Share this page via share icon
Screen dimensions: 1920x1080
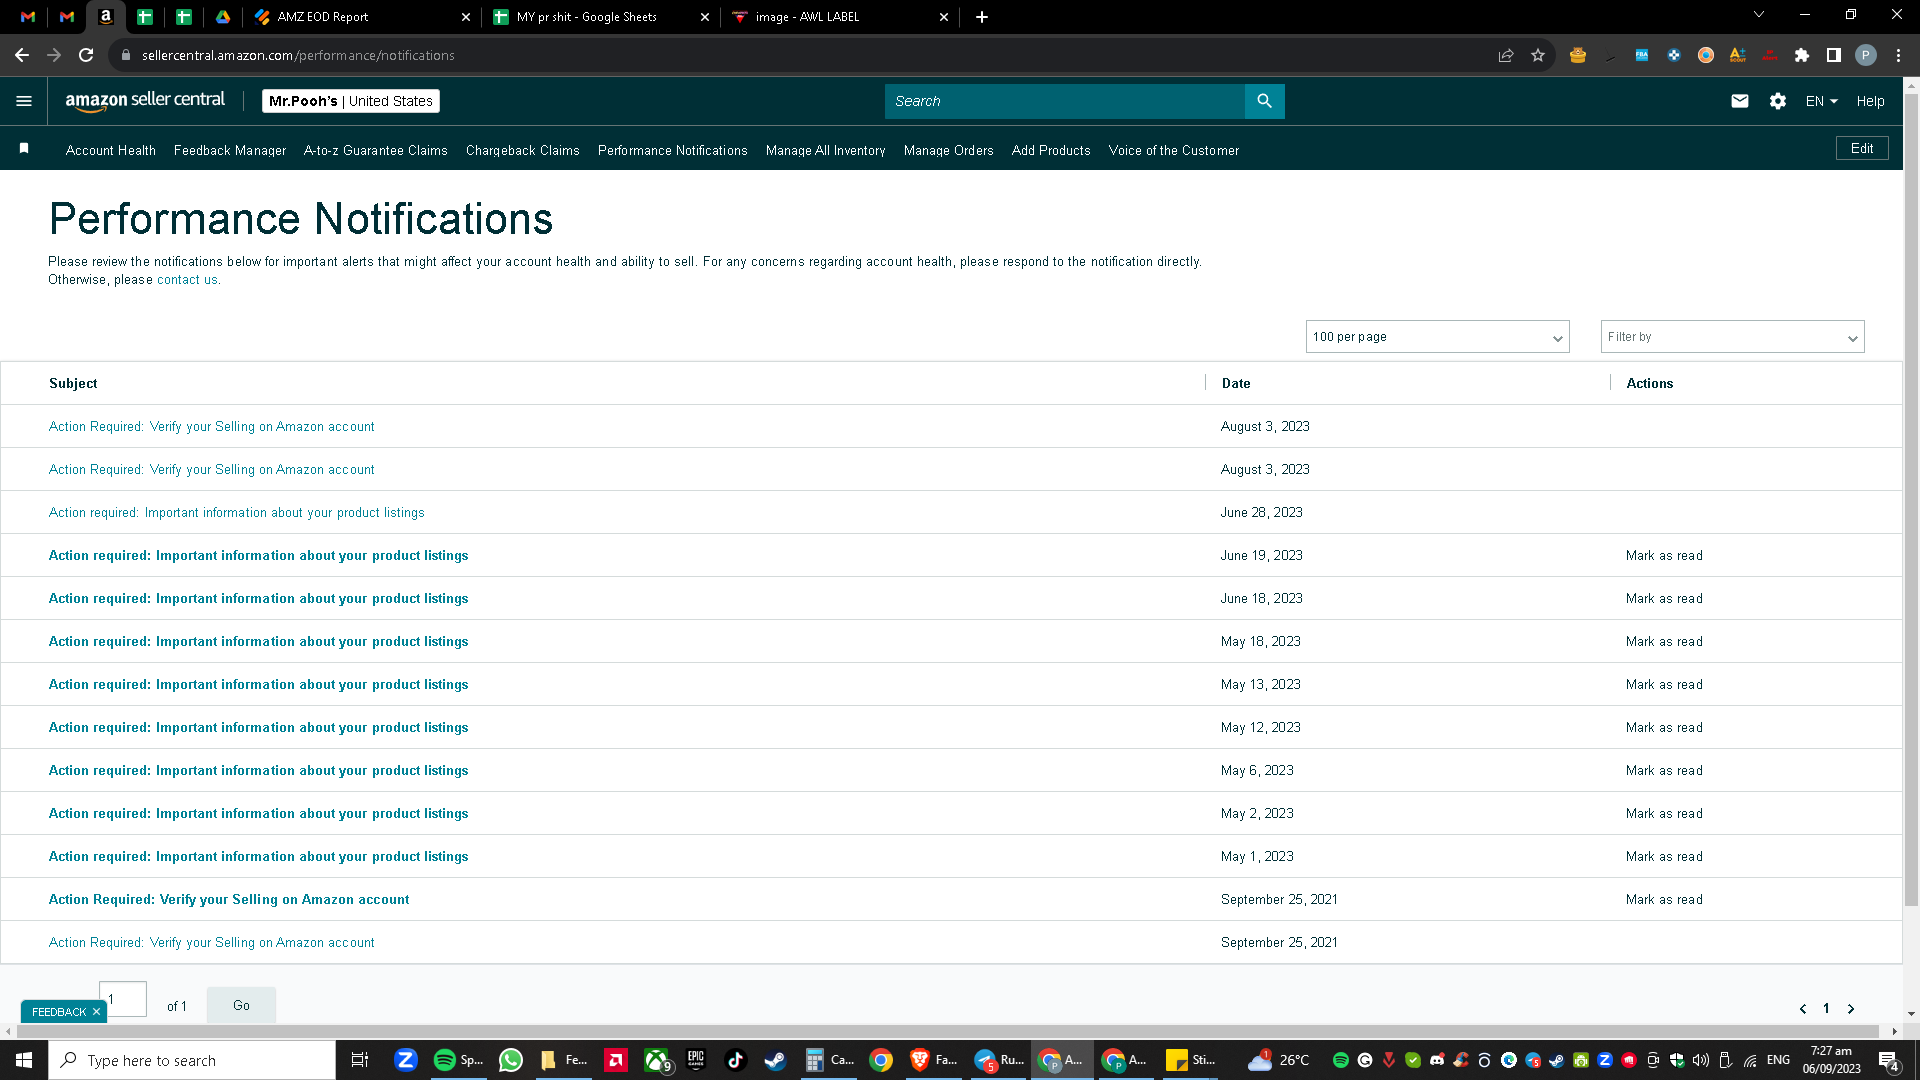click(1506, 55)
